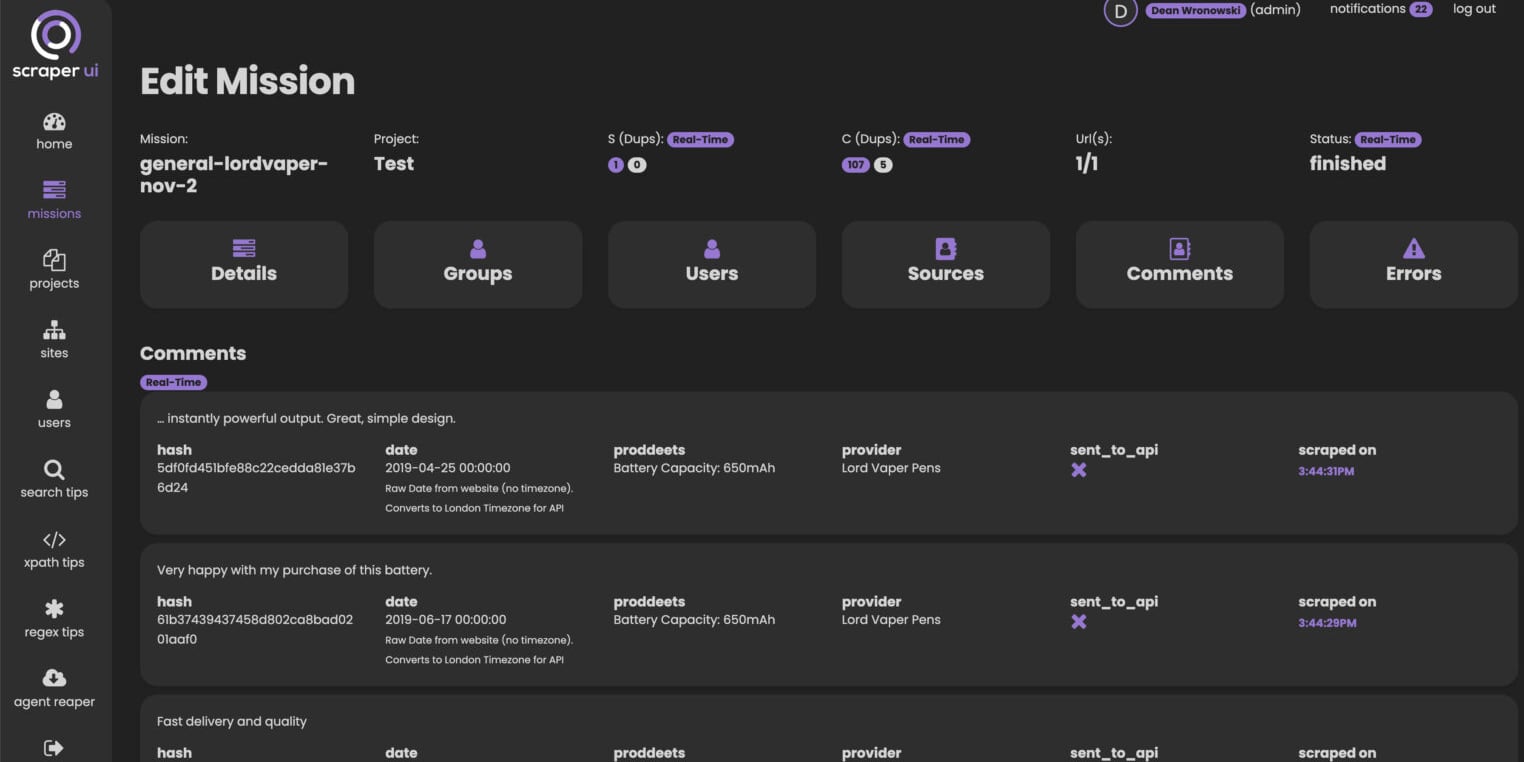The width and height of the screenshot is (1524, 762).
Task: Go to home via dashboard icon
Action: pyautogui.click(x=54, y=122)
